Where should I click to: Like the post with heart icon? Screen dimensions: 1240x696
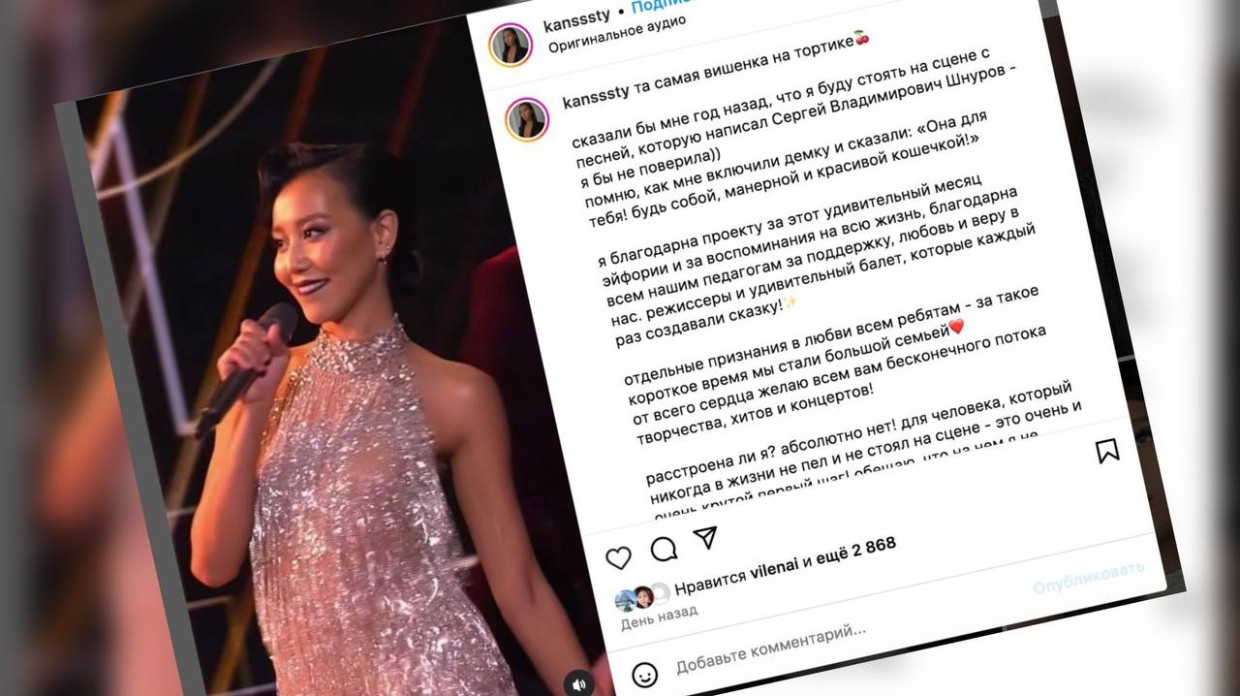click(x=618, y=558)
